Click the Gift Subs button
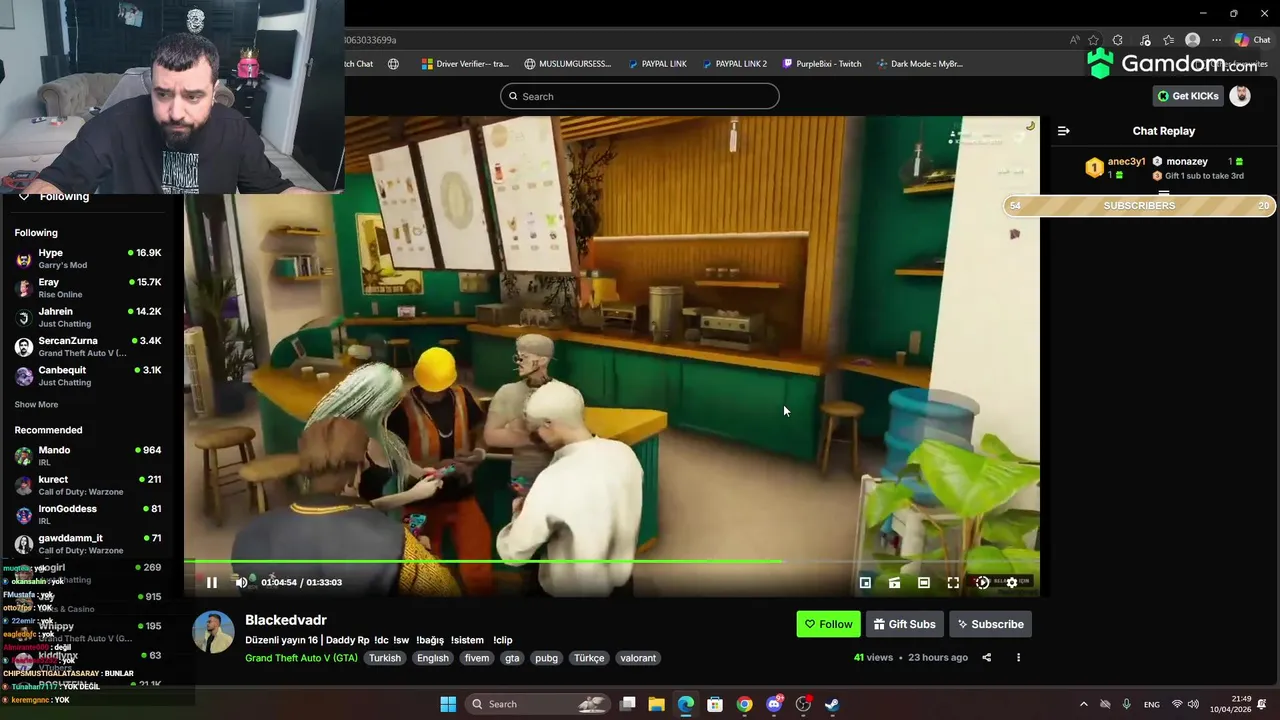This screenshot has height=720, width=1280. click(x=904, y=624)
